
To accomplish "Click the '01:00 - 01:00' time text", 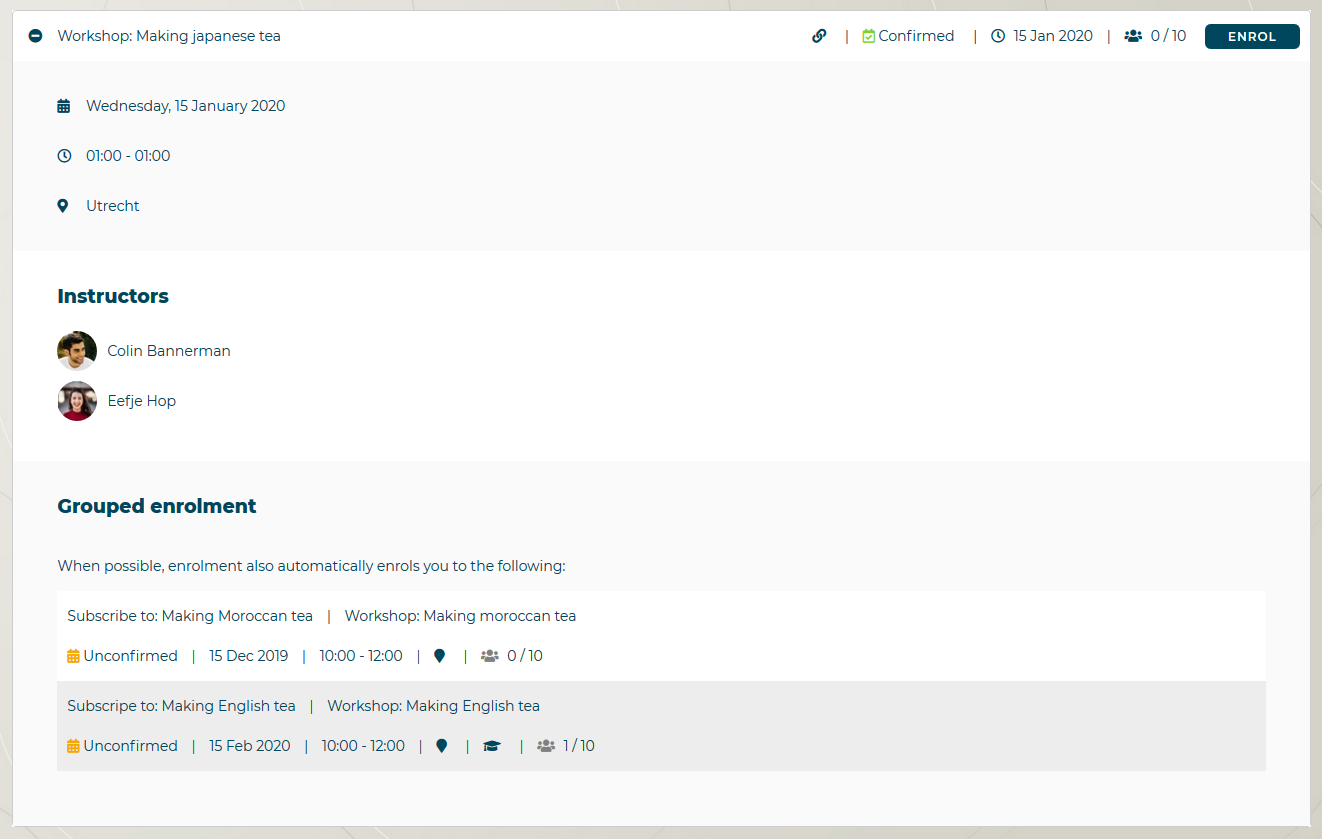I will pos(128,156).
